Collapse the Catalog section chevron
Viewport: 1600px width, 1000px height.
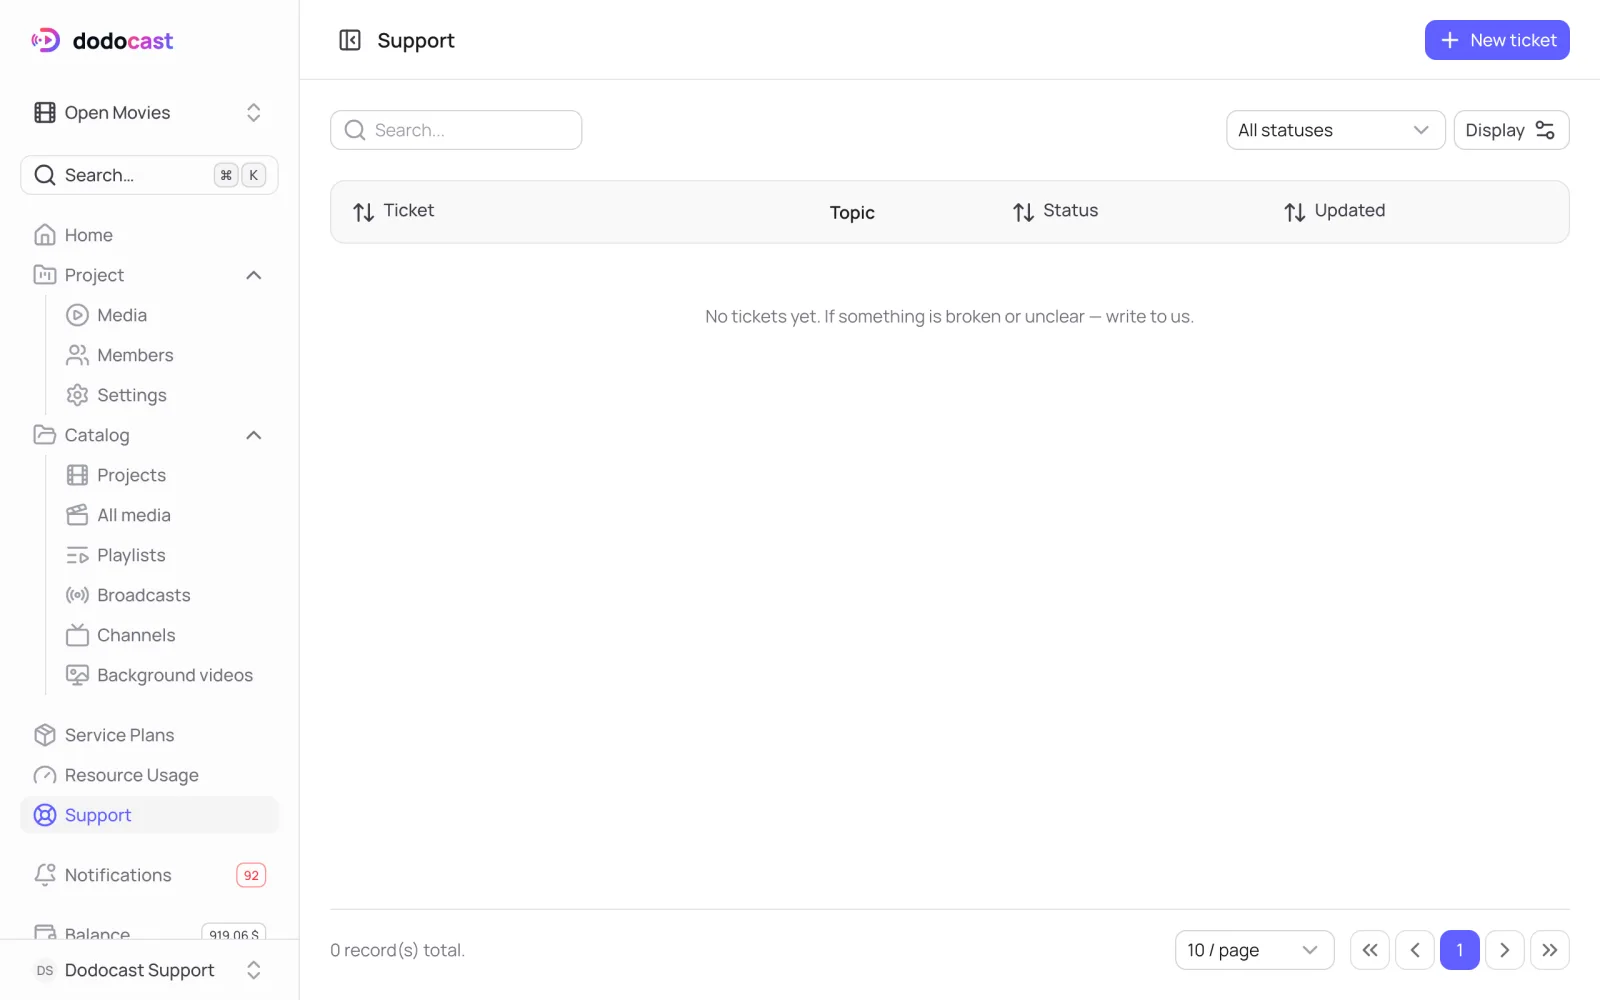tap(254, 435)
